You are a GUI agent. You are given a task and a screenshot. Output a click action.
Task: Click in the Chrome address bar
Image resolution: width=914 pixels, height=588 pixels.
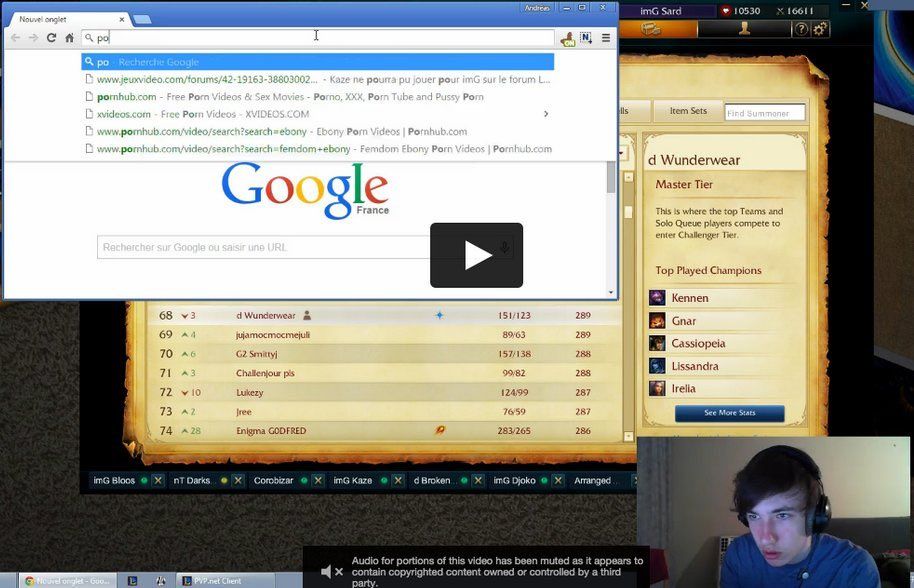(318, 38)
